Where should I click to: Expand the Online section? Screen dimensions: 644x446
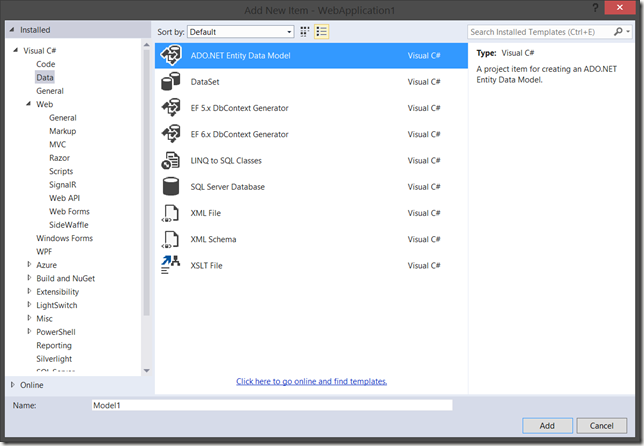[12, 385]
